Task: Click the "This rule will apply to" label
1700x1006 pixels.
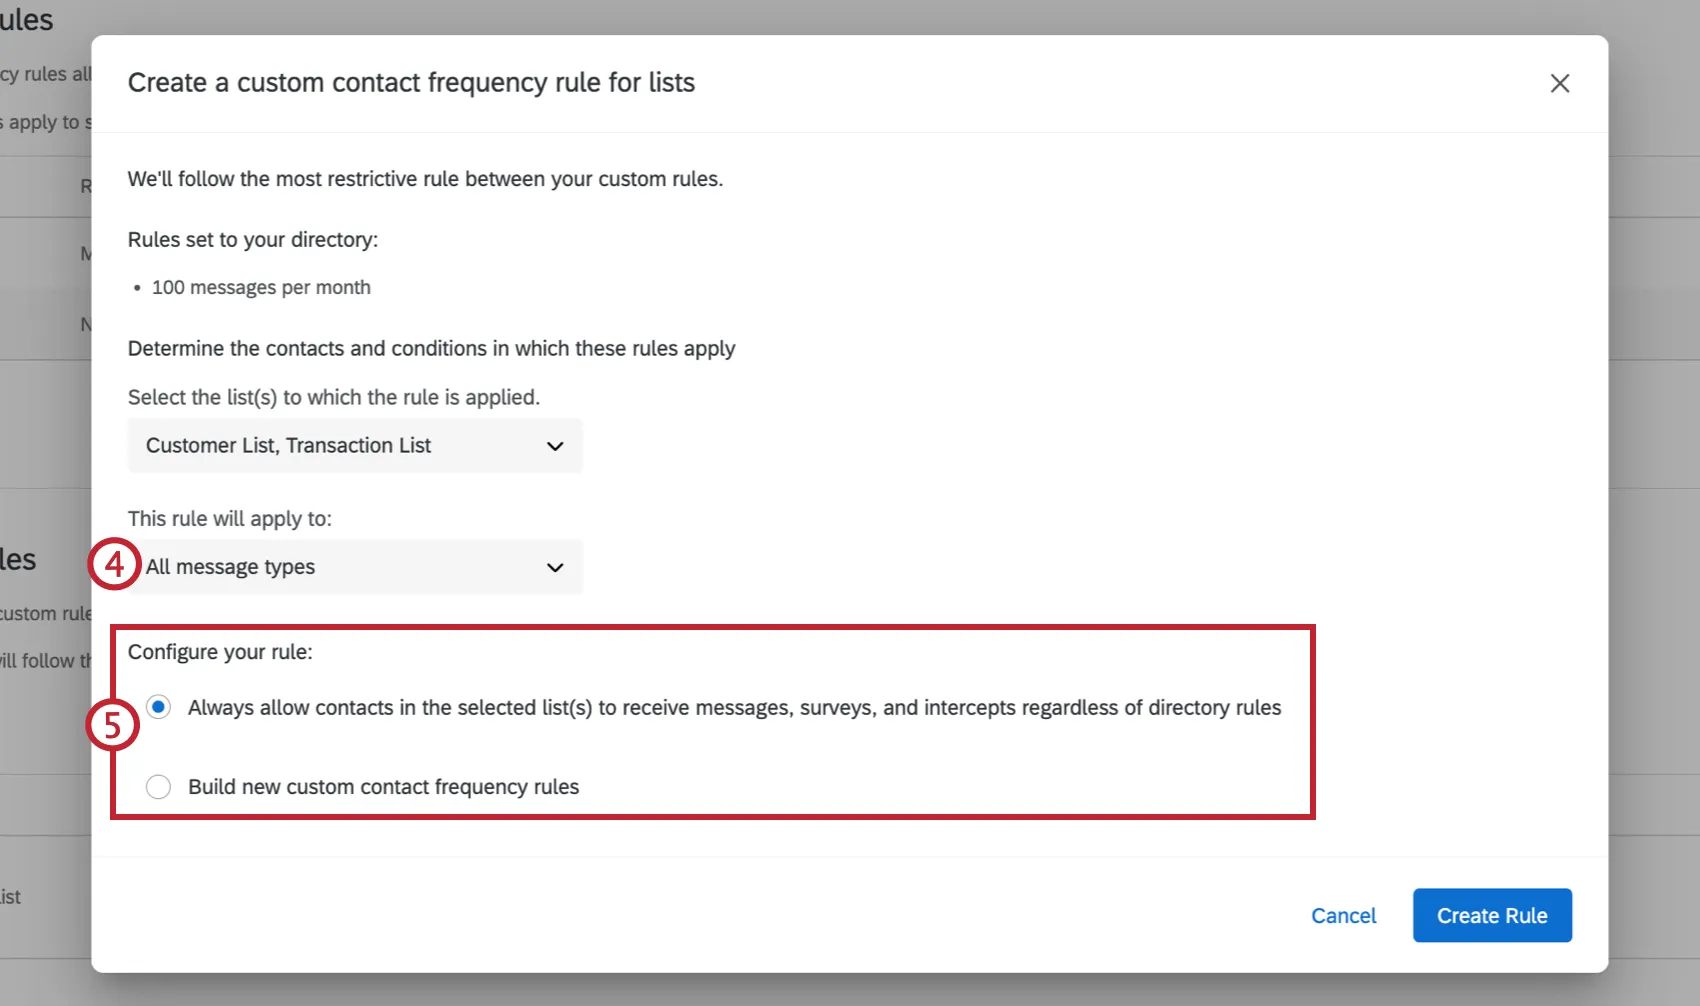Action: coord(229,518)
